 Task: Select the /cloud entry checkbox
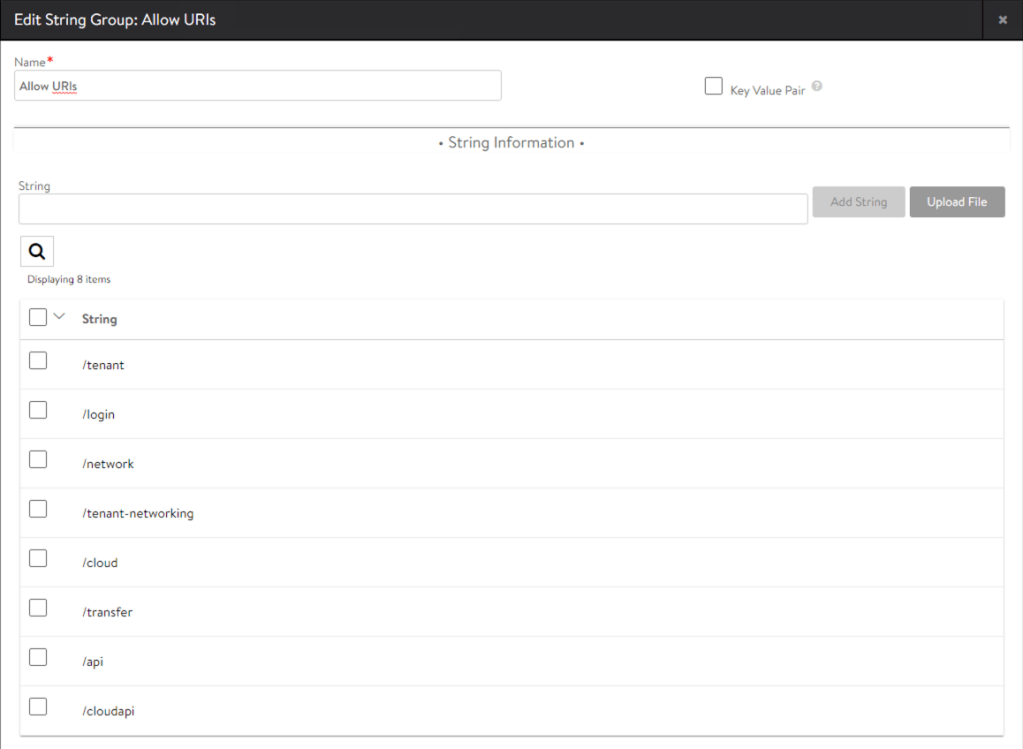[x=38, y=559]
